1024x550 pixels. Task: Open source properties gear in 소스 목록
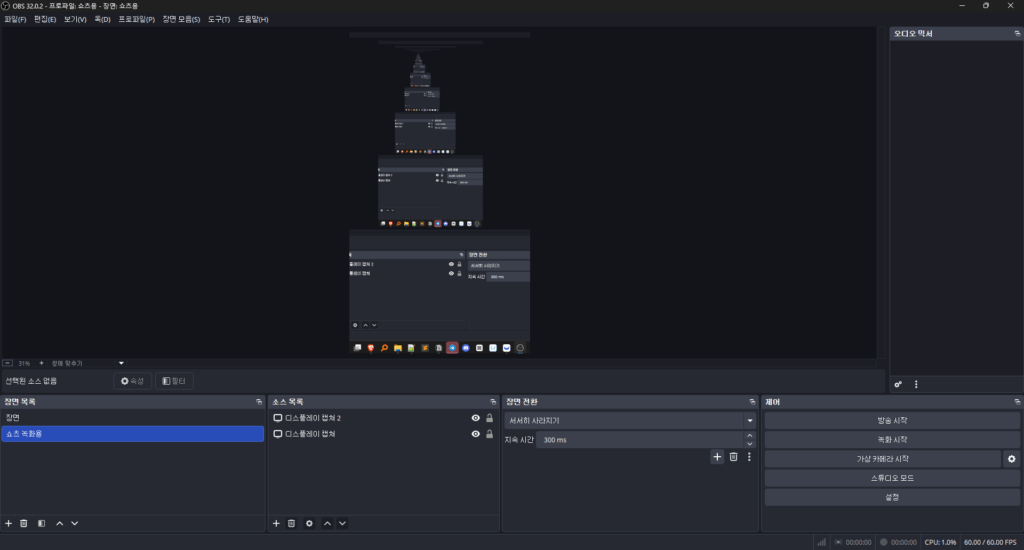[309, 523]
